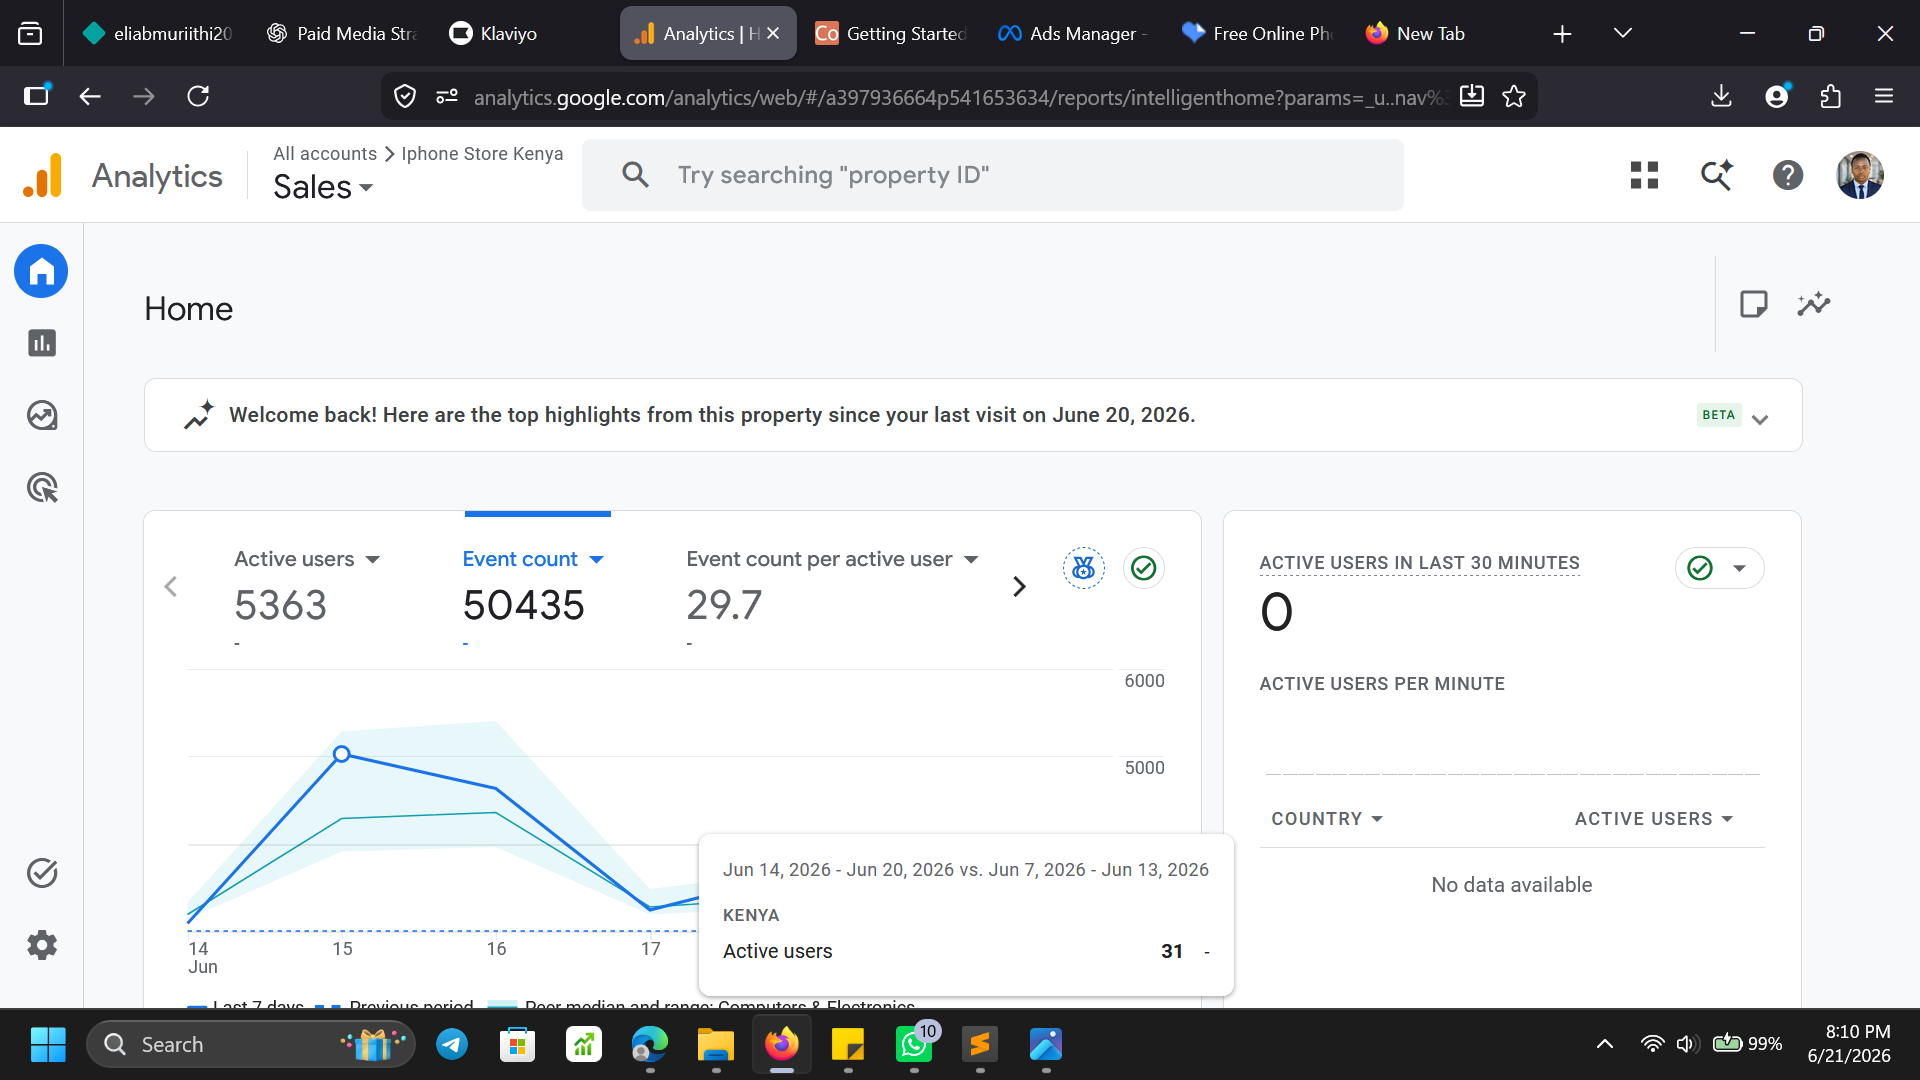Viewport: 1920px width, 1080px height.
Task: Open the Event count metric dropdown
Action: [597, 560]
